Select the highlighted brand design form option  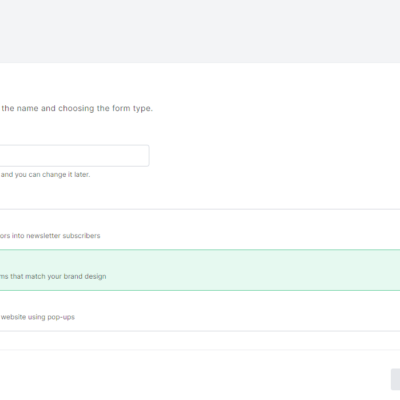200,270
